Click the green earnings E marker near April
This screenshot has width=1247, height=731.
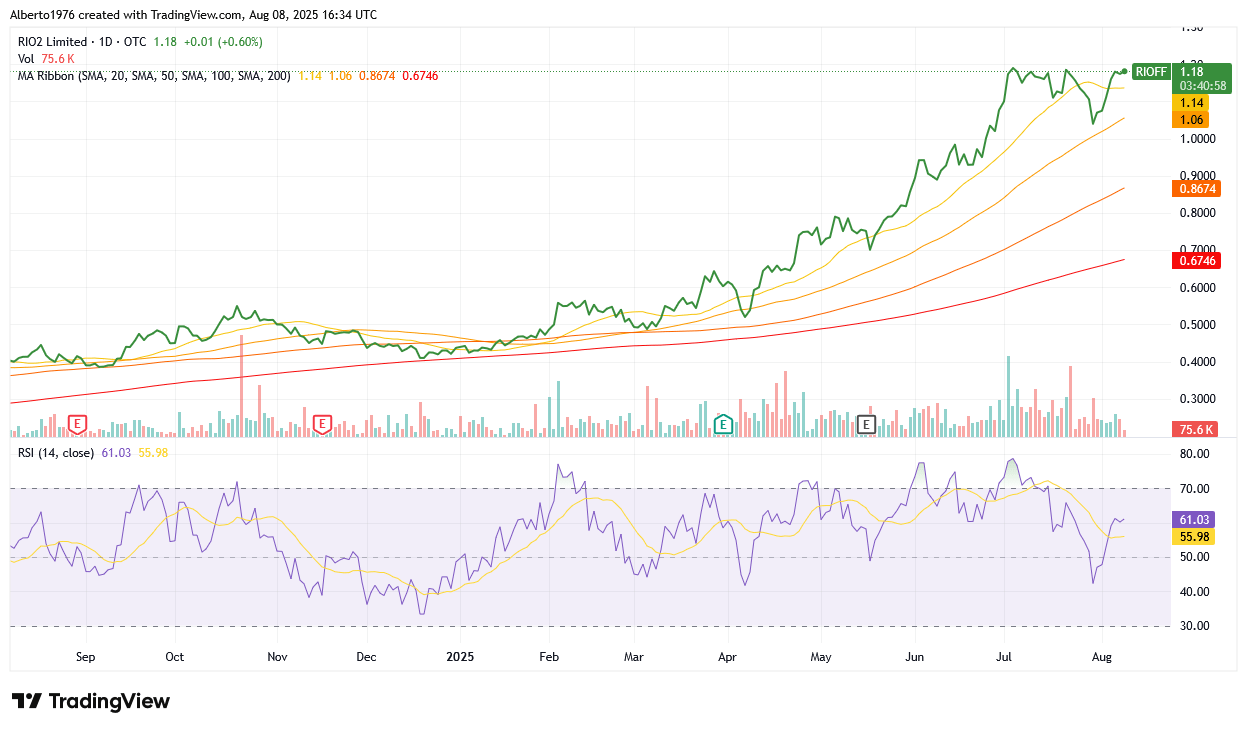(723, 424)
